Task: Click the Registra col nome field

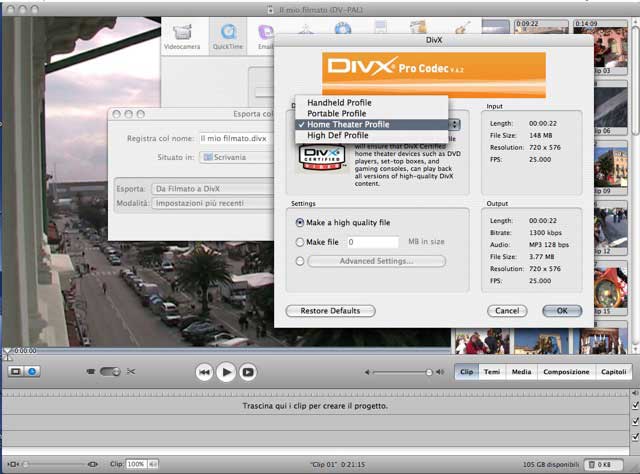Action: [x=236, y=138]
